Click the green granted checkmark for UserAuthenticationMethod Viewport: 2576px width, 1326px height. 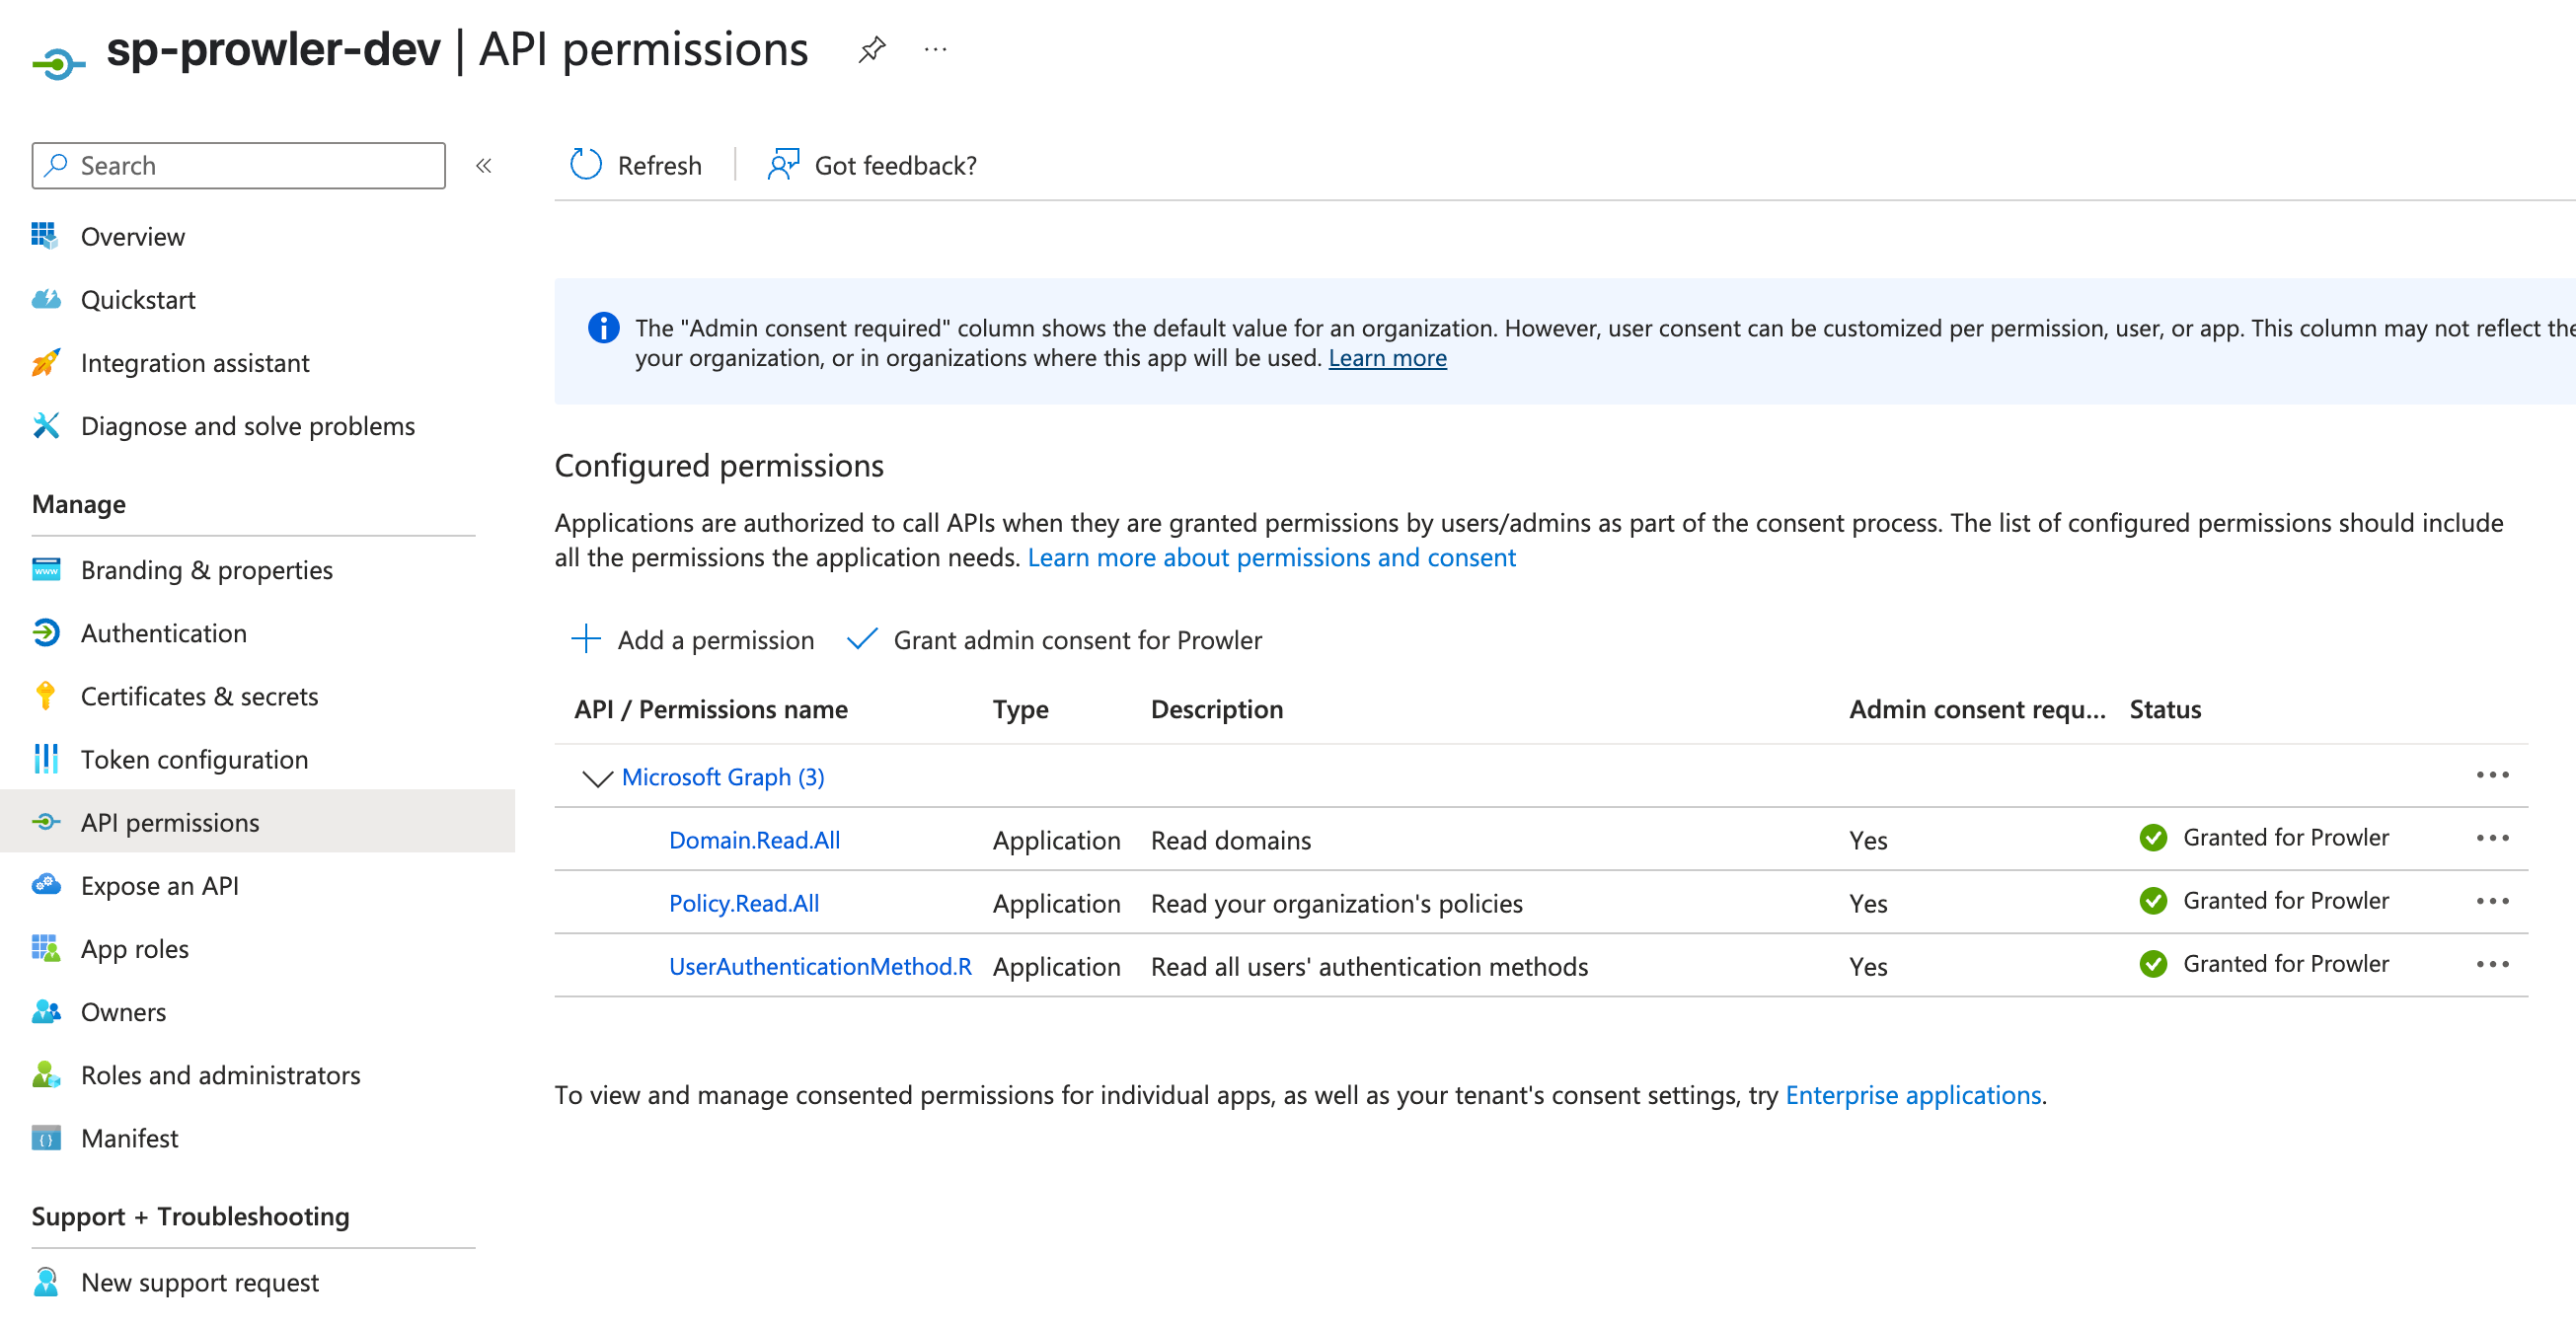[2153, 963]
